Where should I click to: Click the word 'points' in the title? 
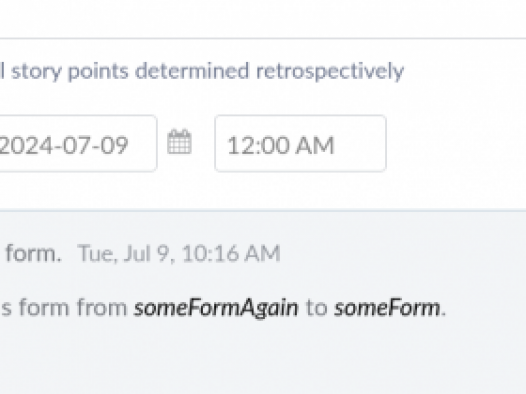(x=98, y=71)
